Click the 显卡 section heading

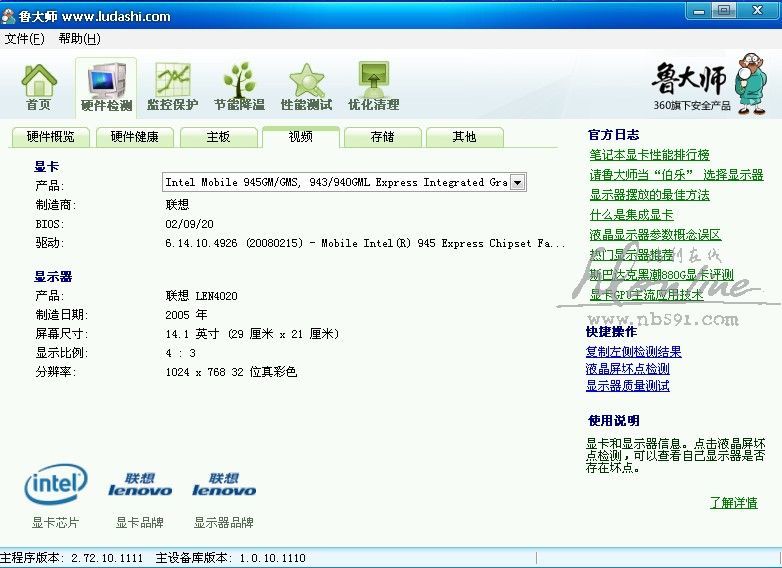pos(46,167)
